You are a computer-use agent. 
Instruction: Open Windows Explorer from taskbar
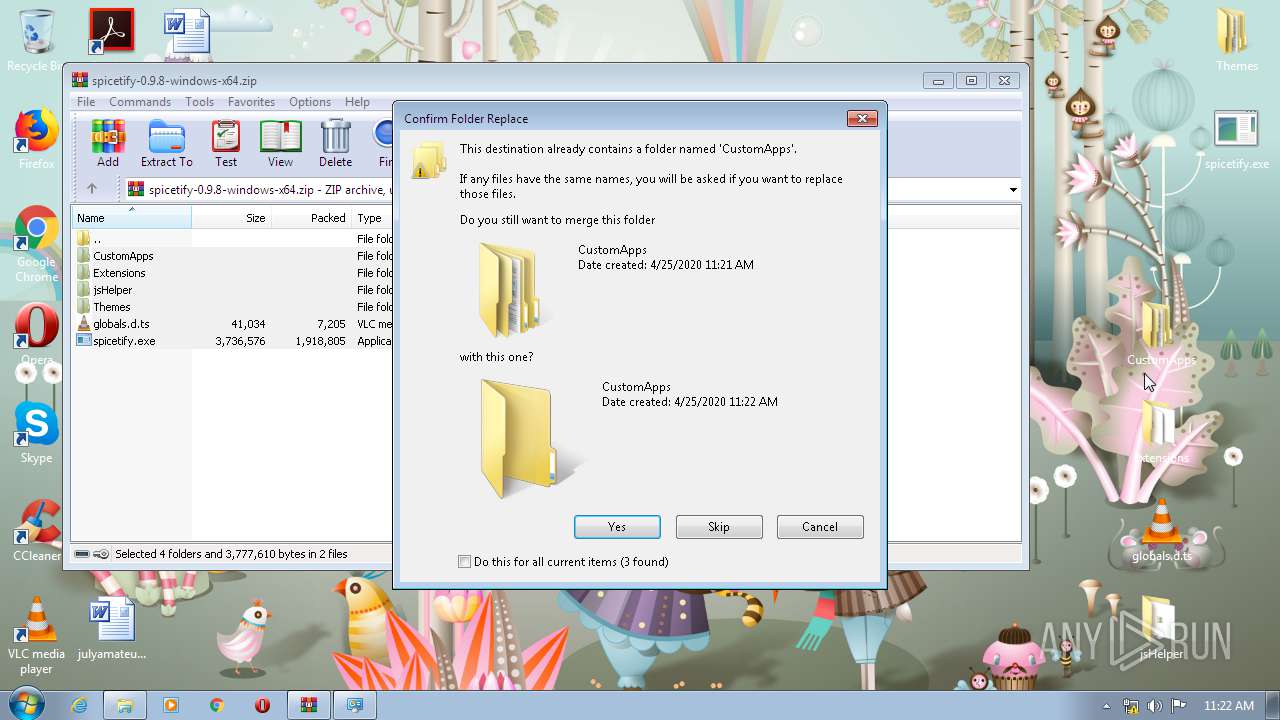pyautogui.click(x=125, y=705)
